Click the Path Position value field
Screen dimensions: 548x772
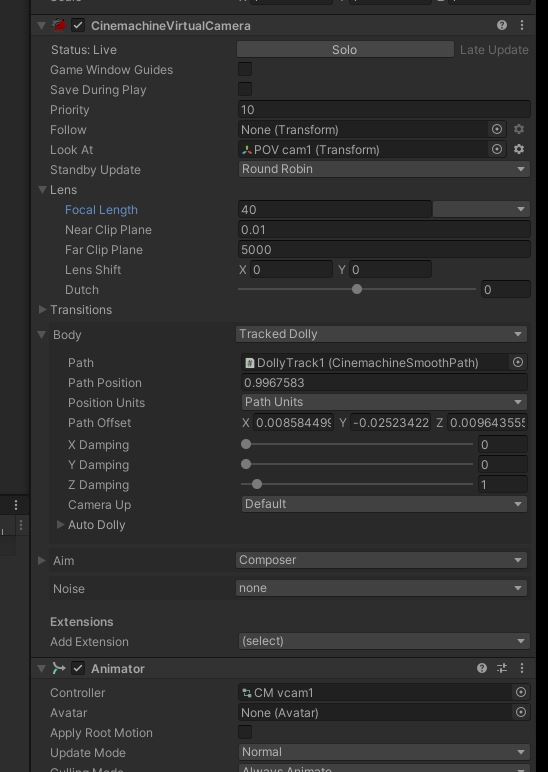pyautogui.click(x=384, y=383)
